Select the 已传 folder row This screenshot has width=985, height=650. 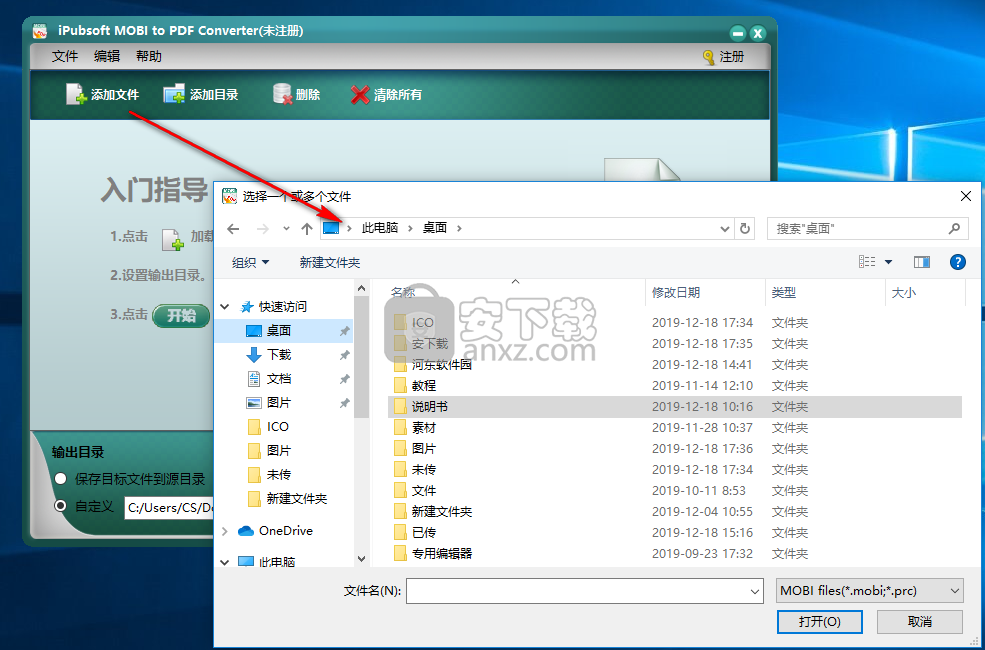[675, 533]
